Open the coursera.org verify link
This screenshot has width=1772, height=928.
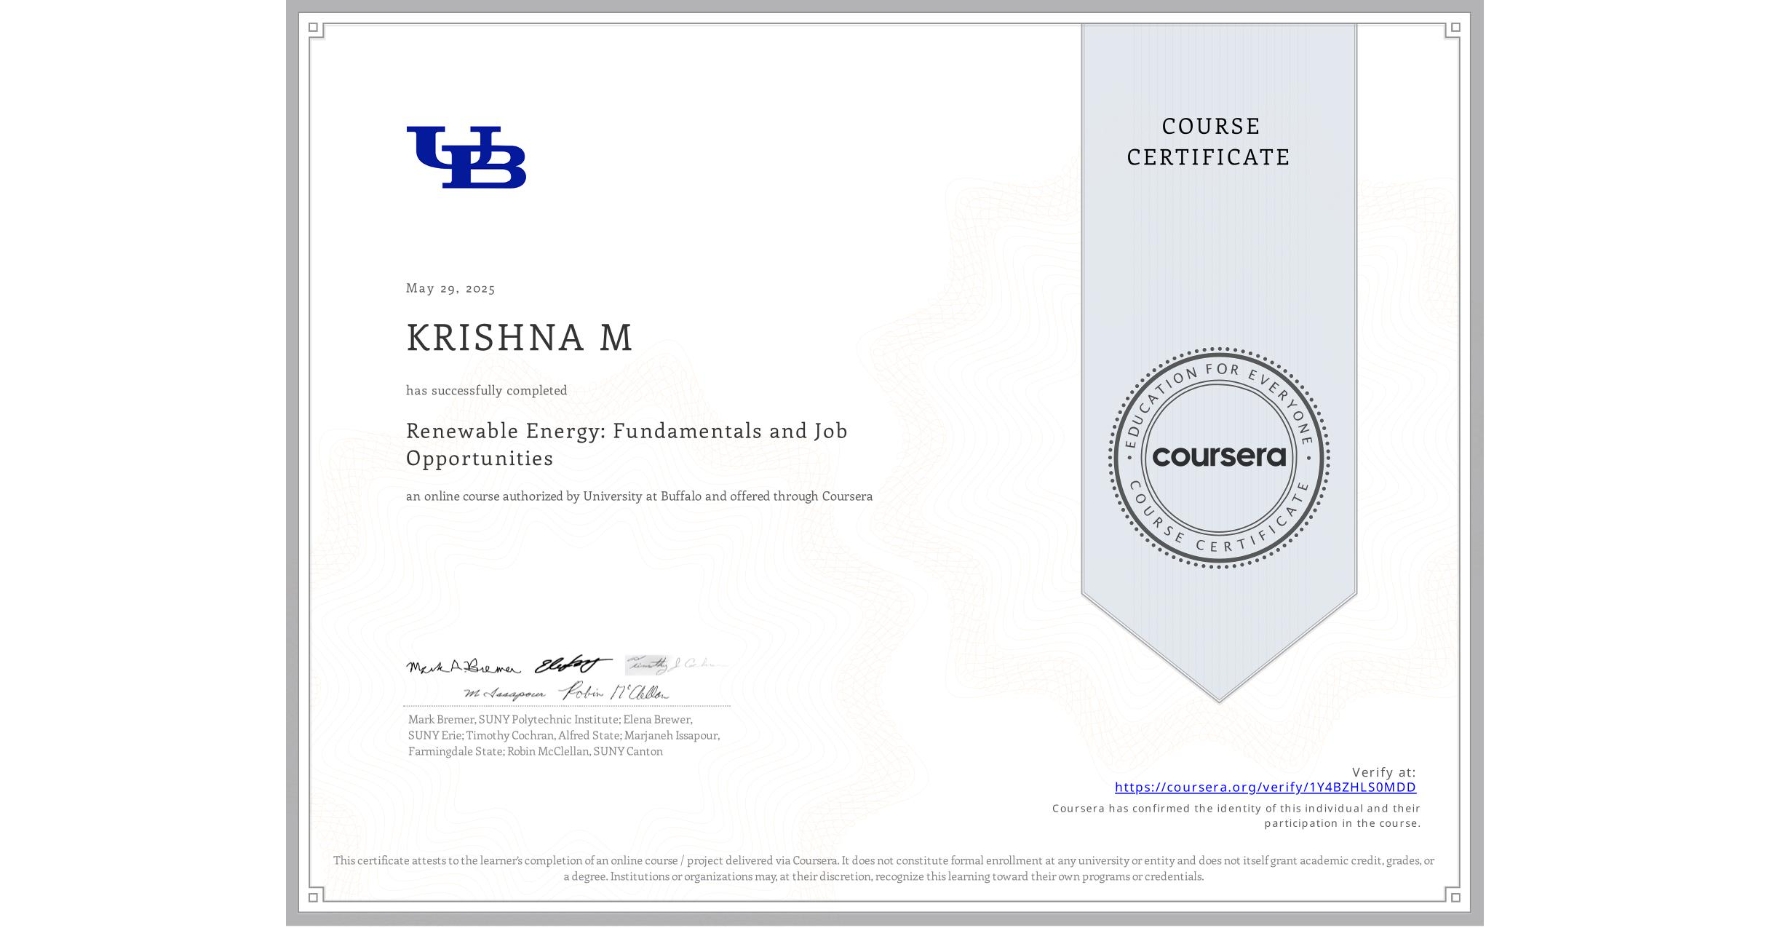1265,787
